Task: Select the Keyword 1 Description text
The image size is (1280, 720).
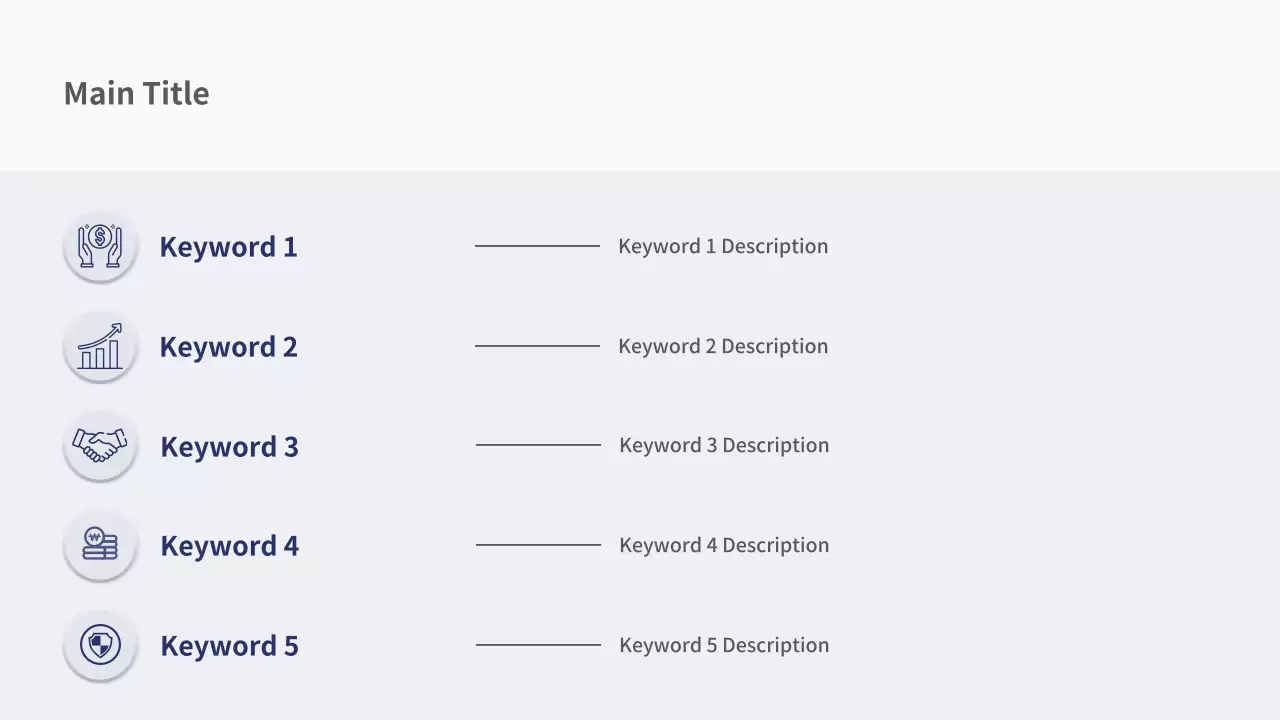Action: pyautogui.click(x=723, y=246)
